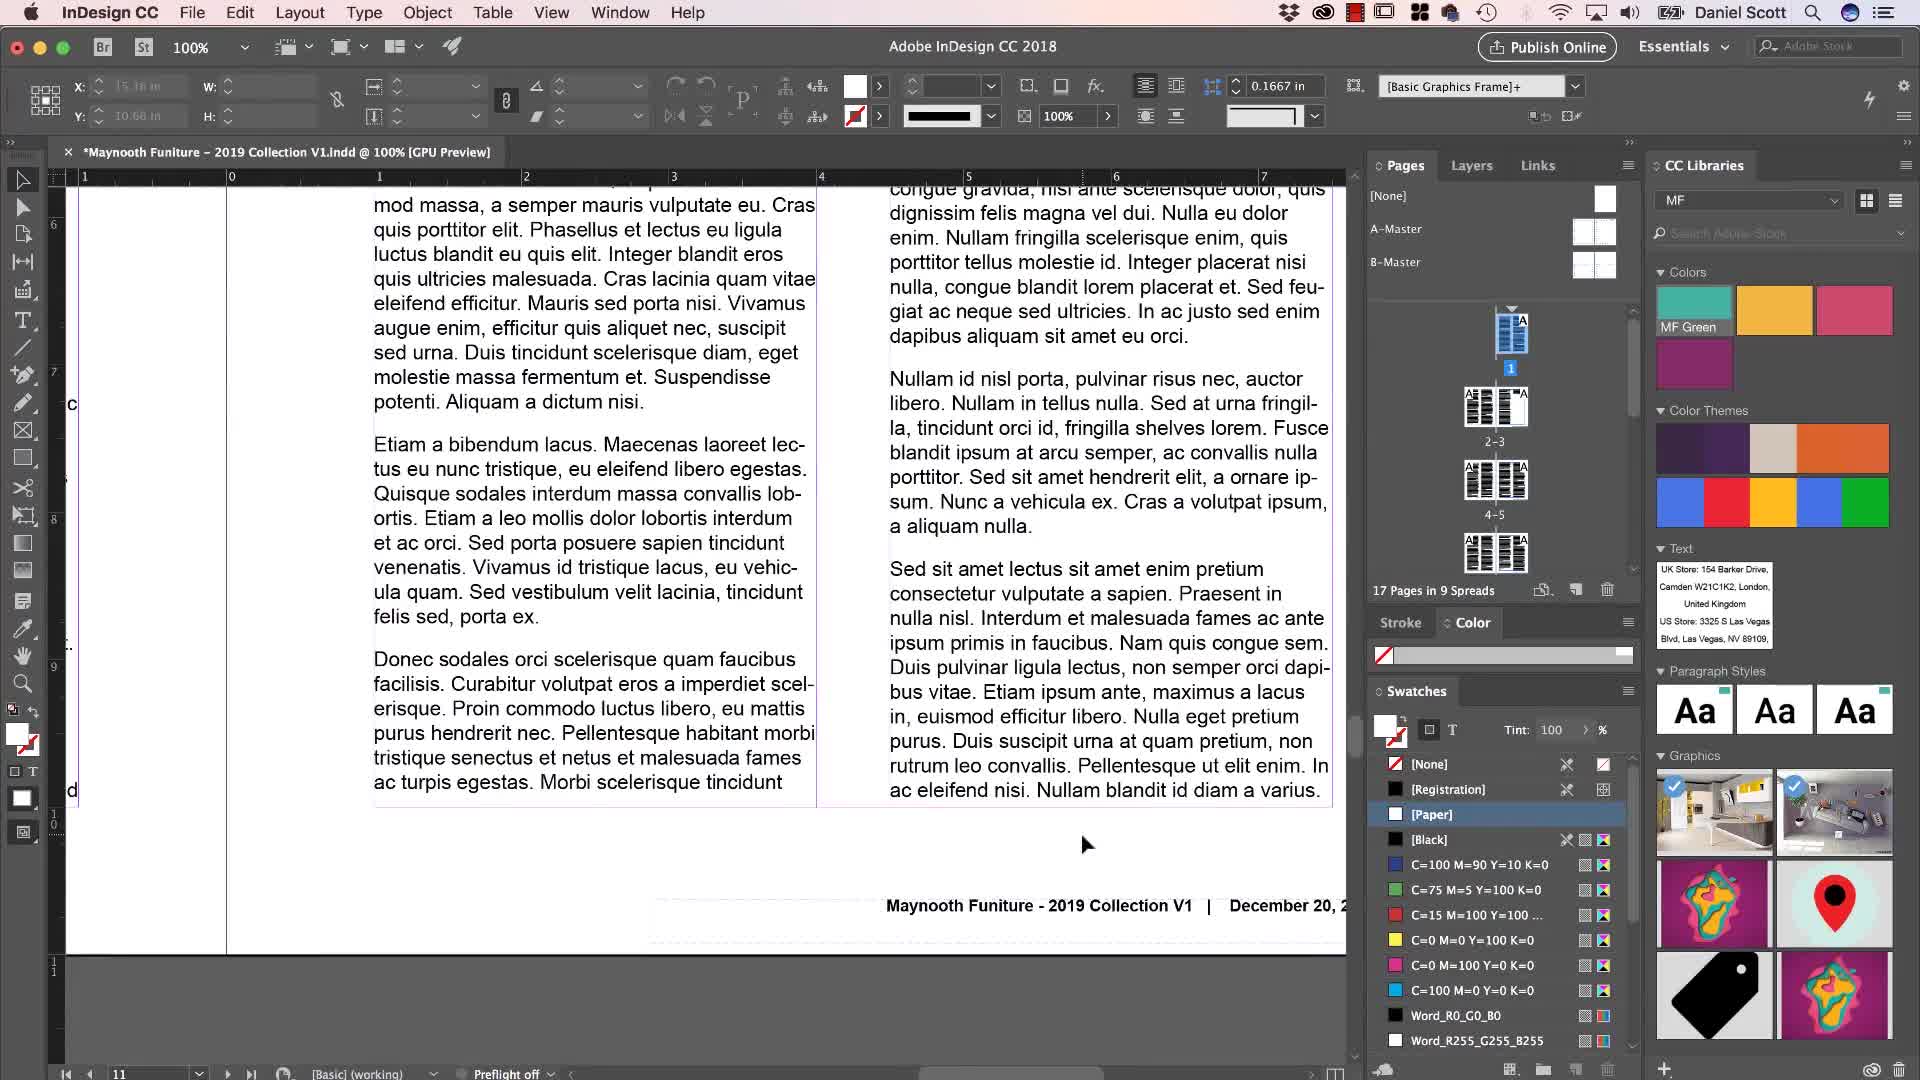Toggle swap fill and stroke arrow
This screenshot has width=1920, height=1080.
pyautogui.click(x=34, y=712)
